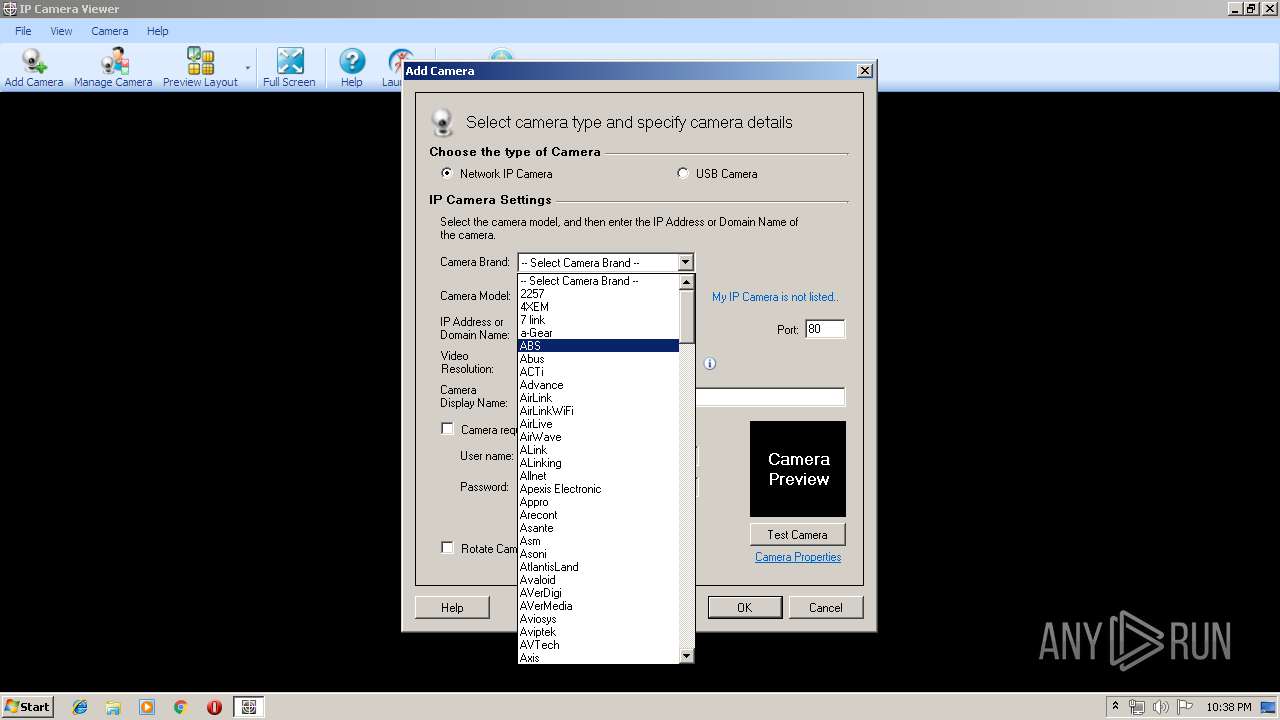Select ALinking from the brand list

(598, 463)
